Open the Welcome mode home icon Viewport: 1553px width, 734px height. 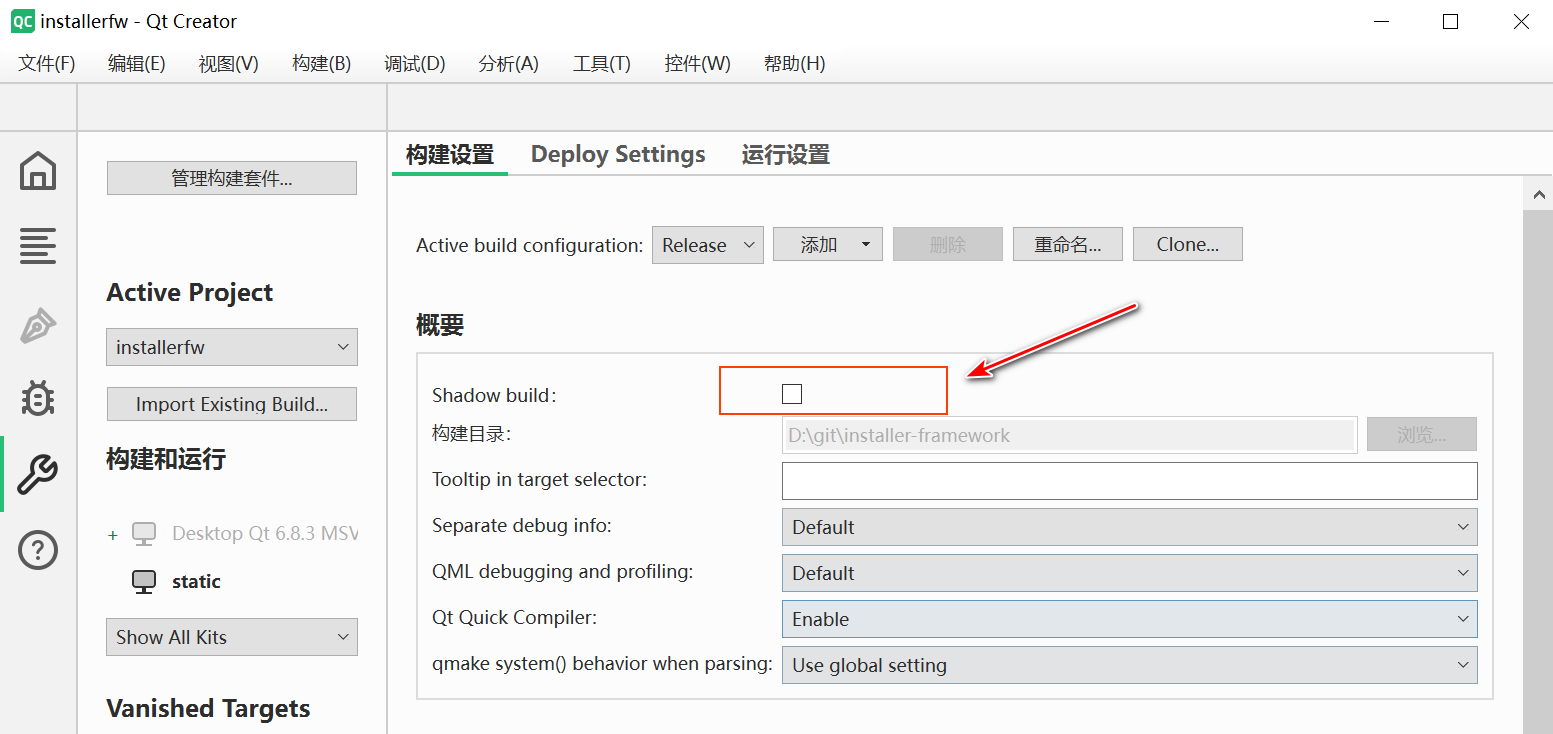[x=38, y=171]
